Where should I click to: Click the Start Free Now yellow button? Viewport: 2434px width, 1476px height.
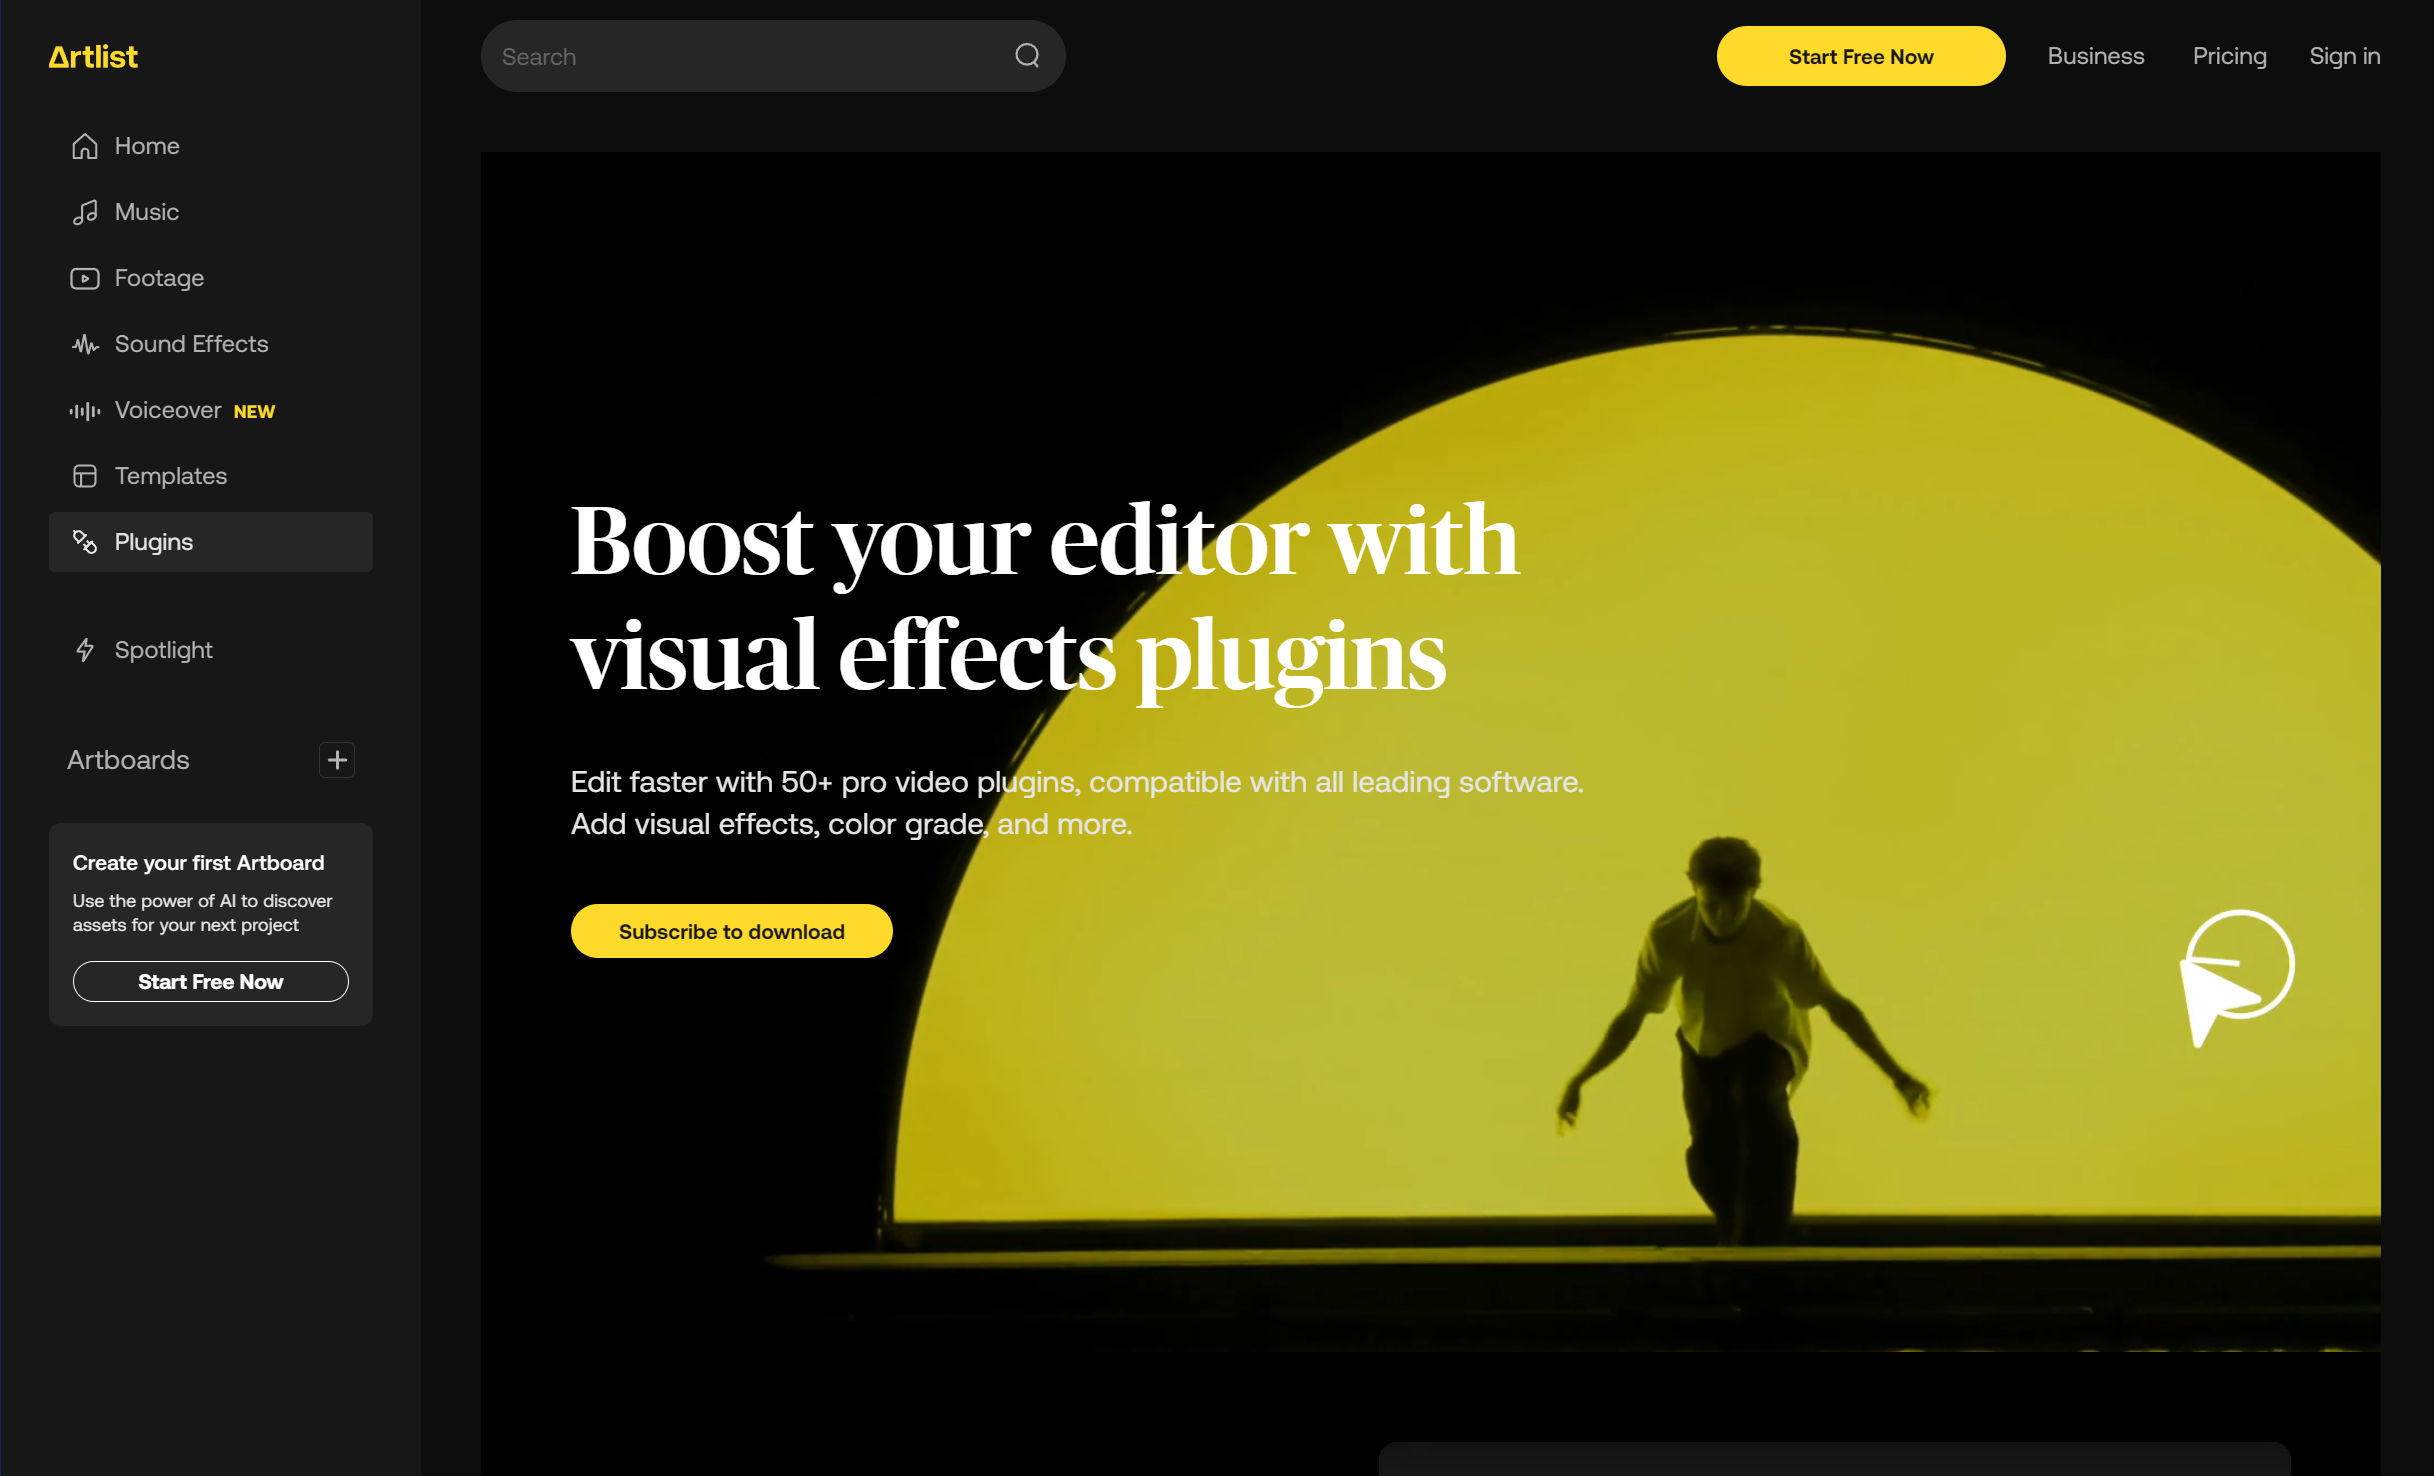[x=1860, y=56]
